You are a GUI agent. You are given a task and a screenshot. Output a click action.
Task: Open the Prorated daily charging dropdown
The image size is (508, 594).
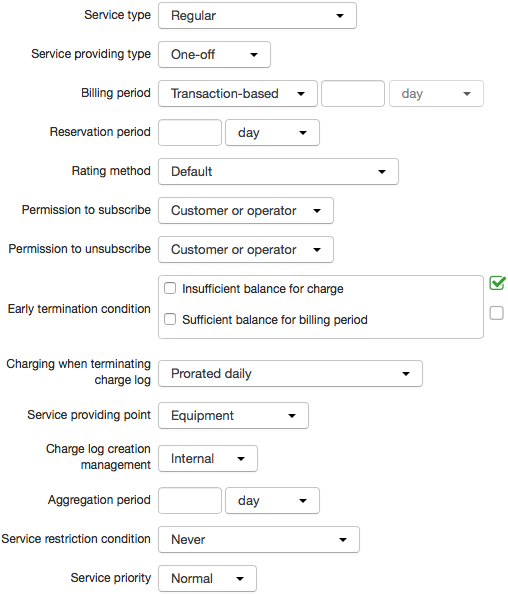tap(290, 374)
